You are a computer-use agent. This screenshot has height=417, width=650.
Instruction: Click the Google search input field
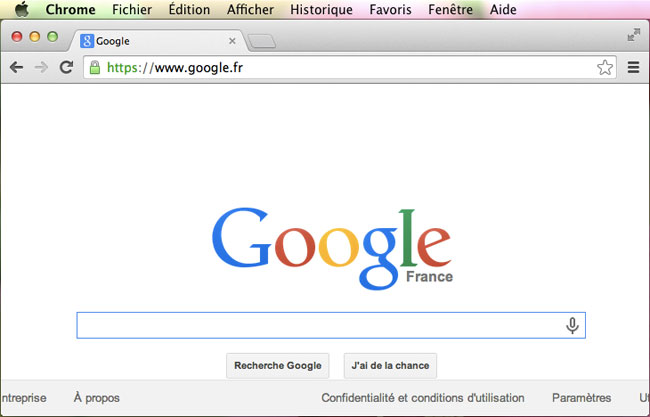[331, 325]
